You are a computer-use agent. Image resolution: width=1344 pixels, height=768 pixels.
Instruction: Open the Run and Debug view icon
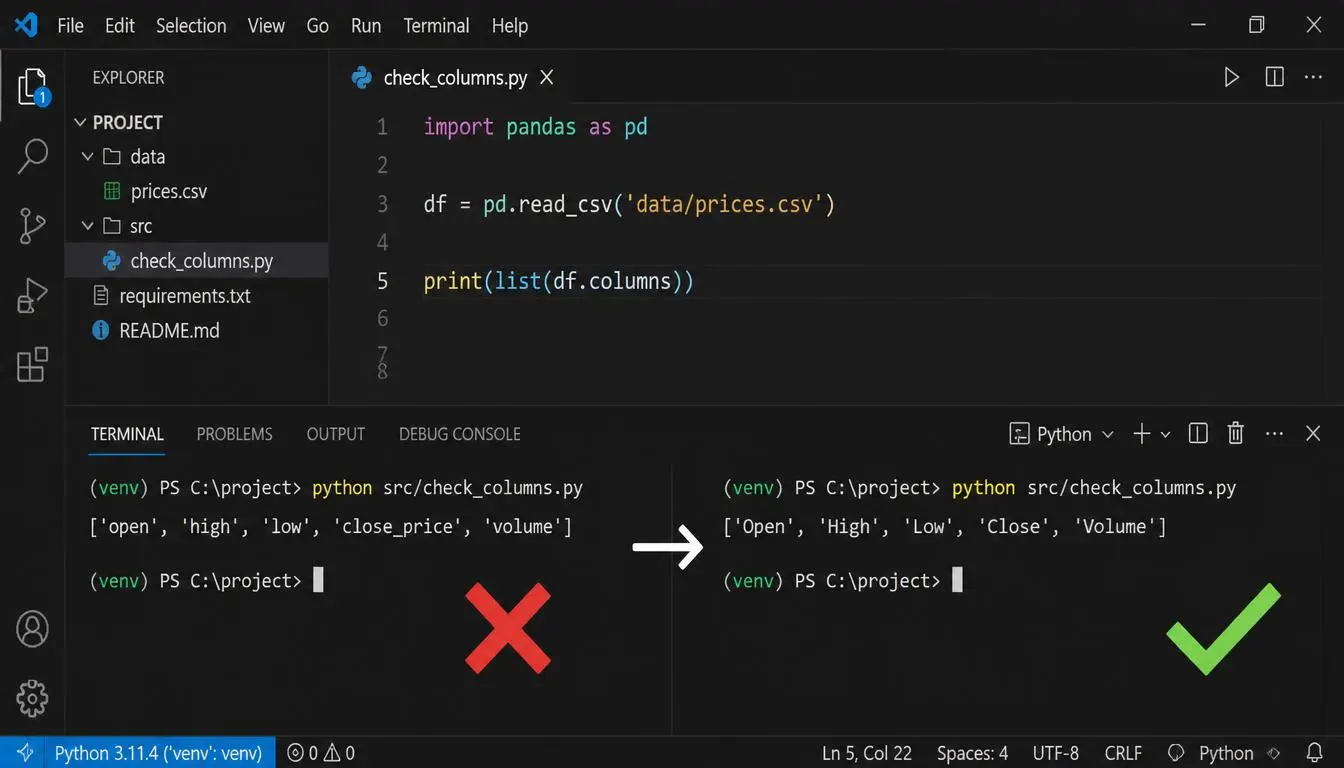(33, 296)
